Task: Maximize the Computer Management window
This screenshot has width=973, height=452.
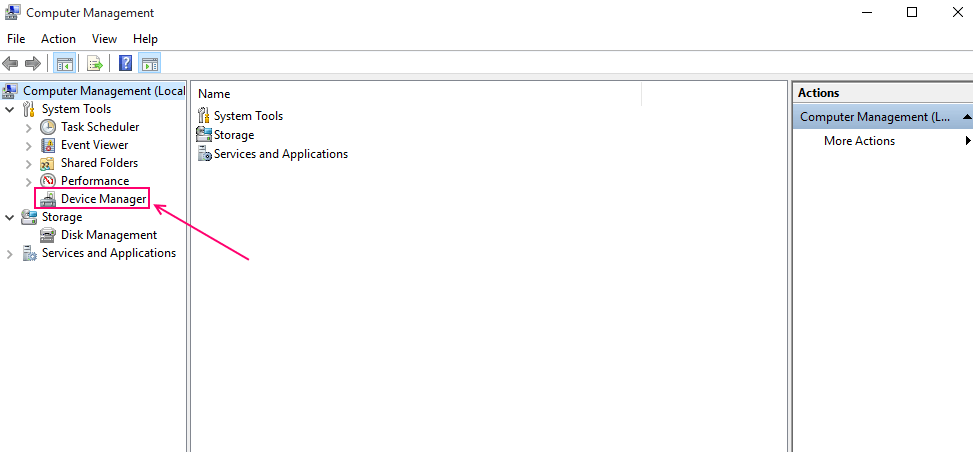Action: tap(912, 12)
